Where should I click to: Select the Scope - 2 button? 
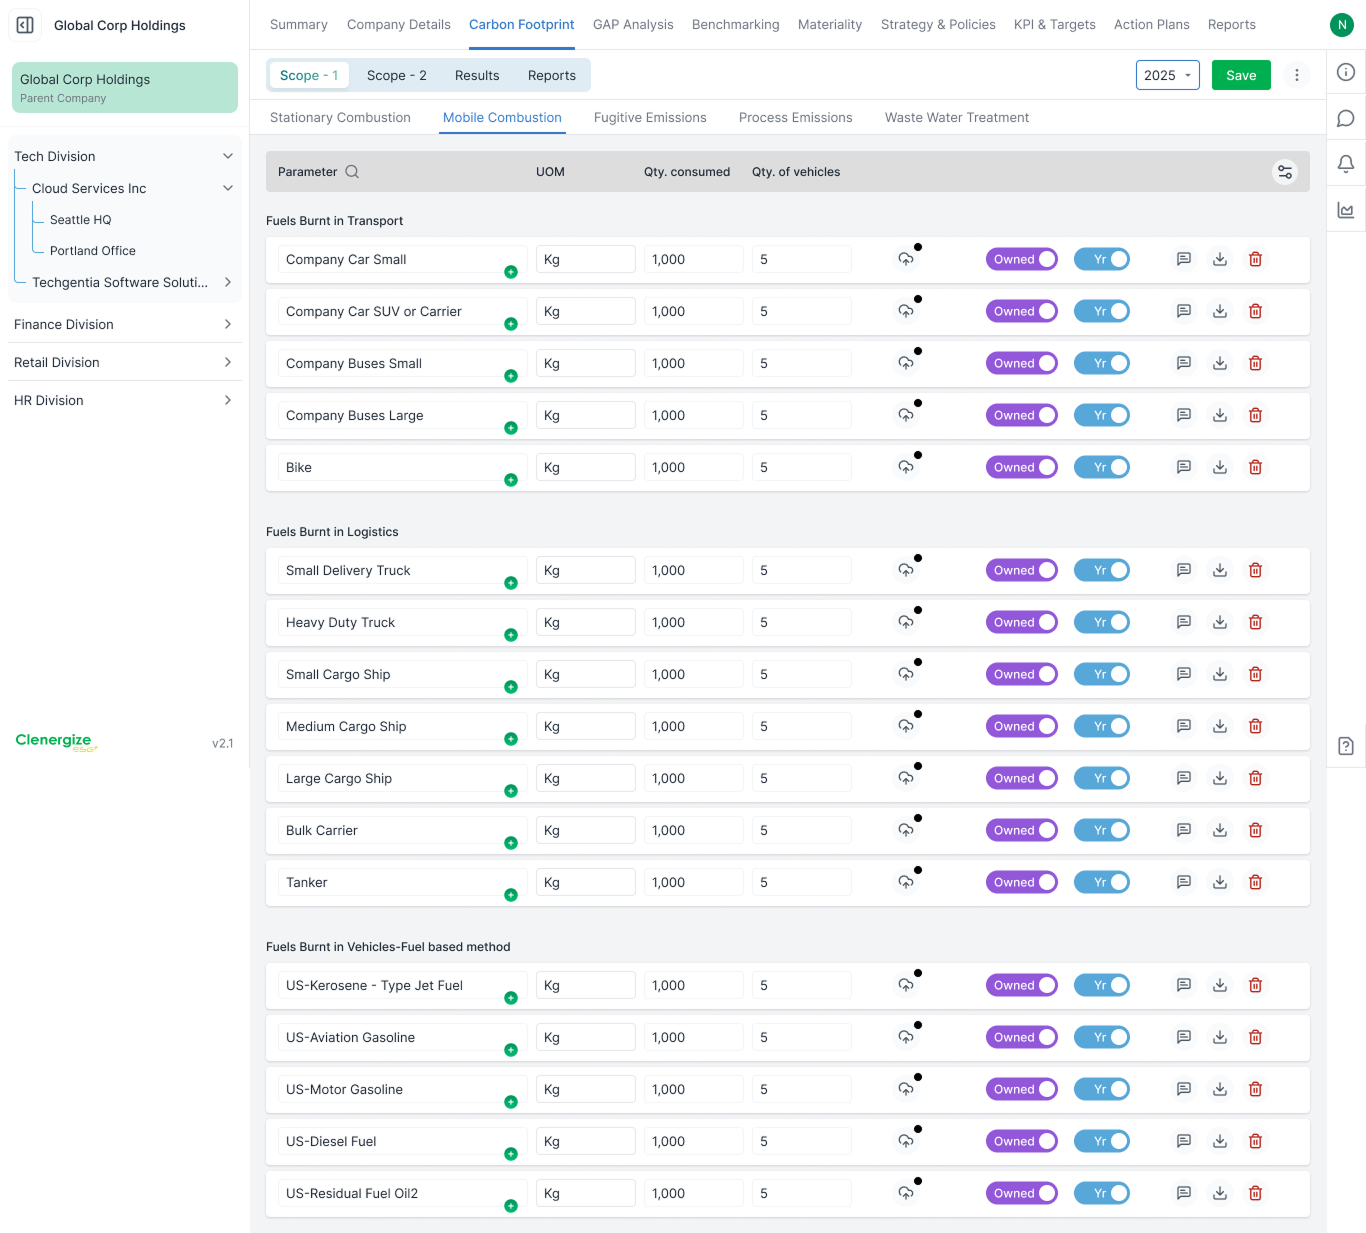click(x=397, y=75)
